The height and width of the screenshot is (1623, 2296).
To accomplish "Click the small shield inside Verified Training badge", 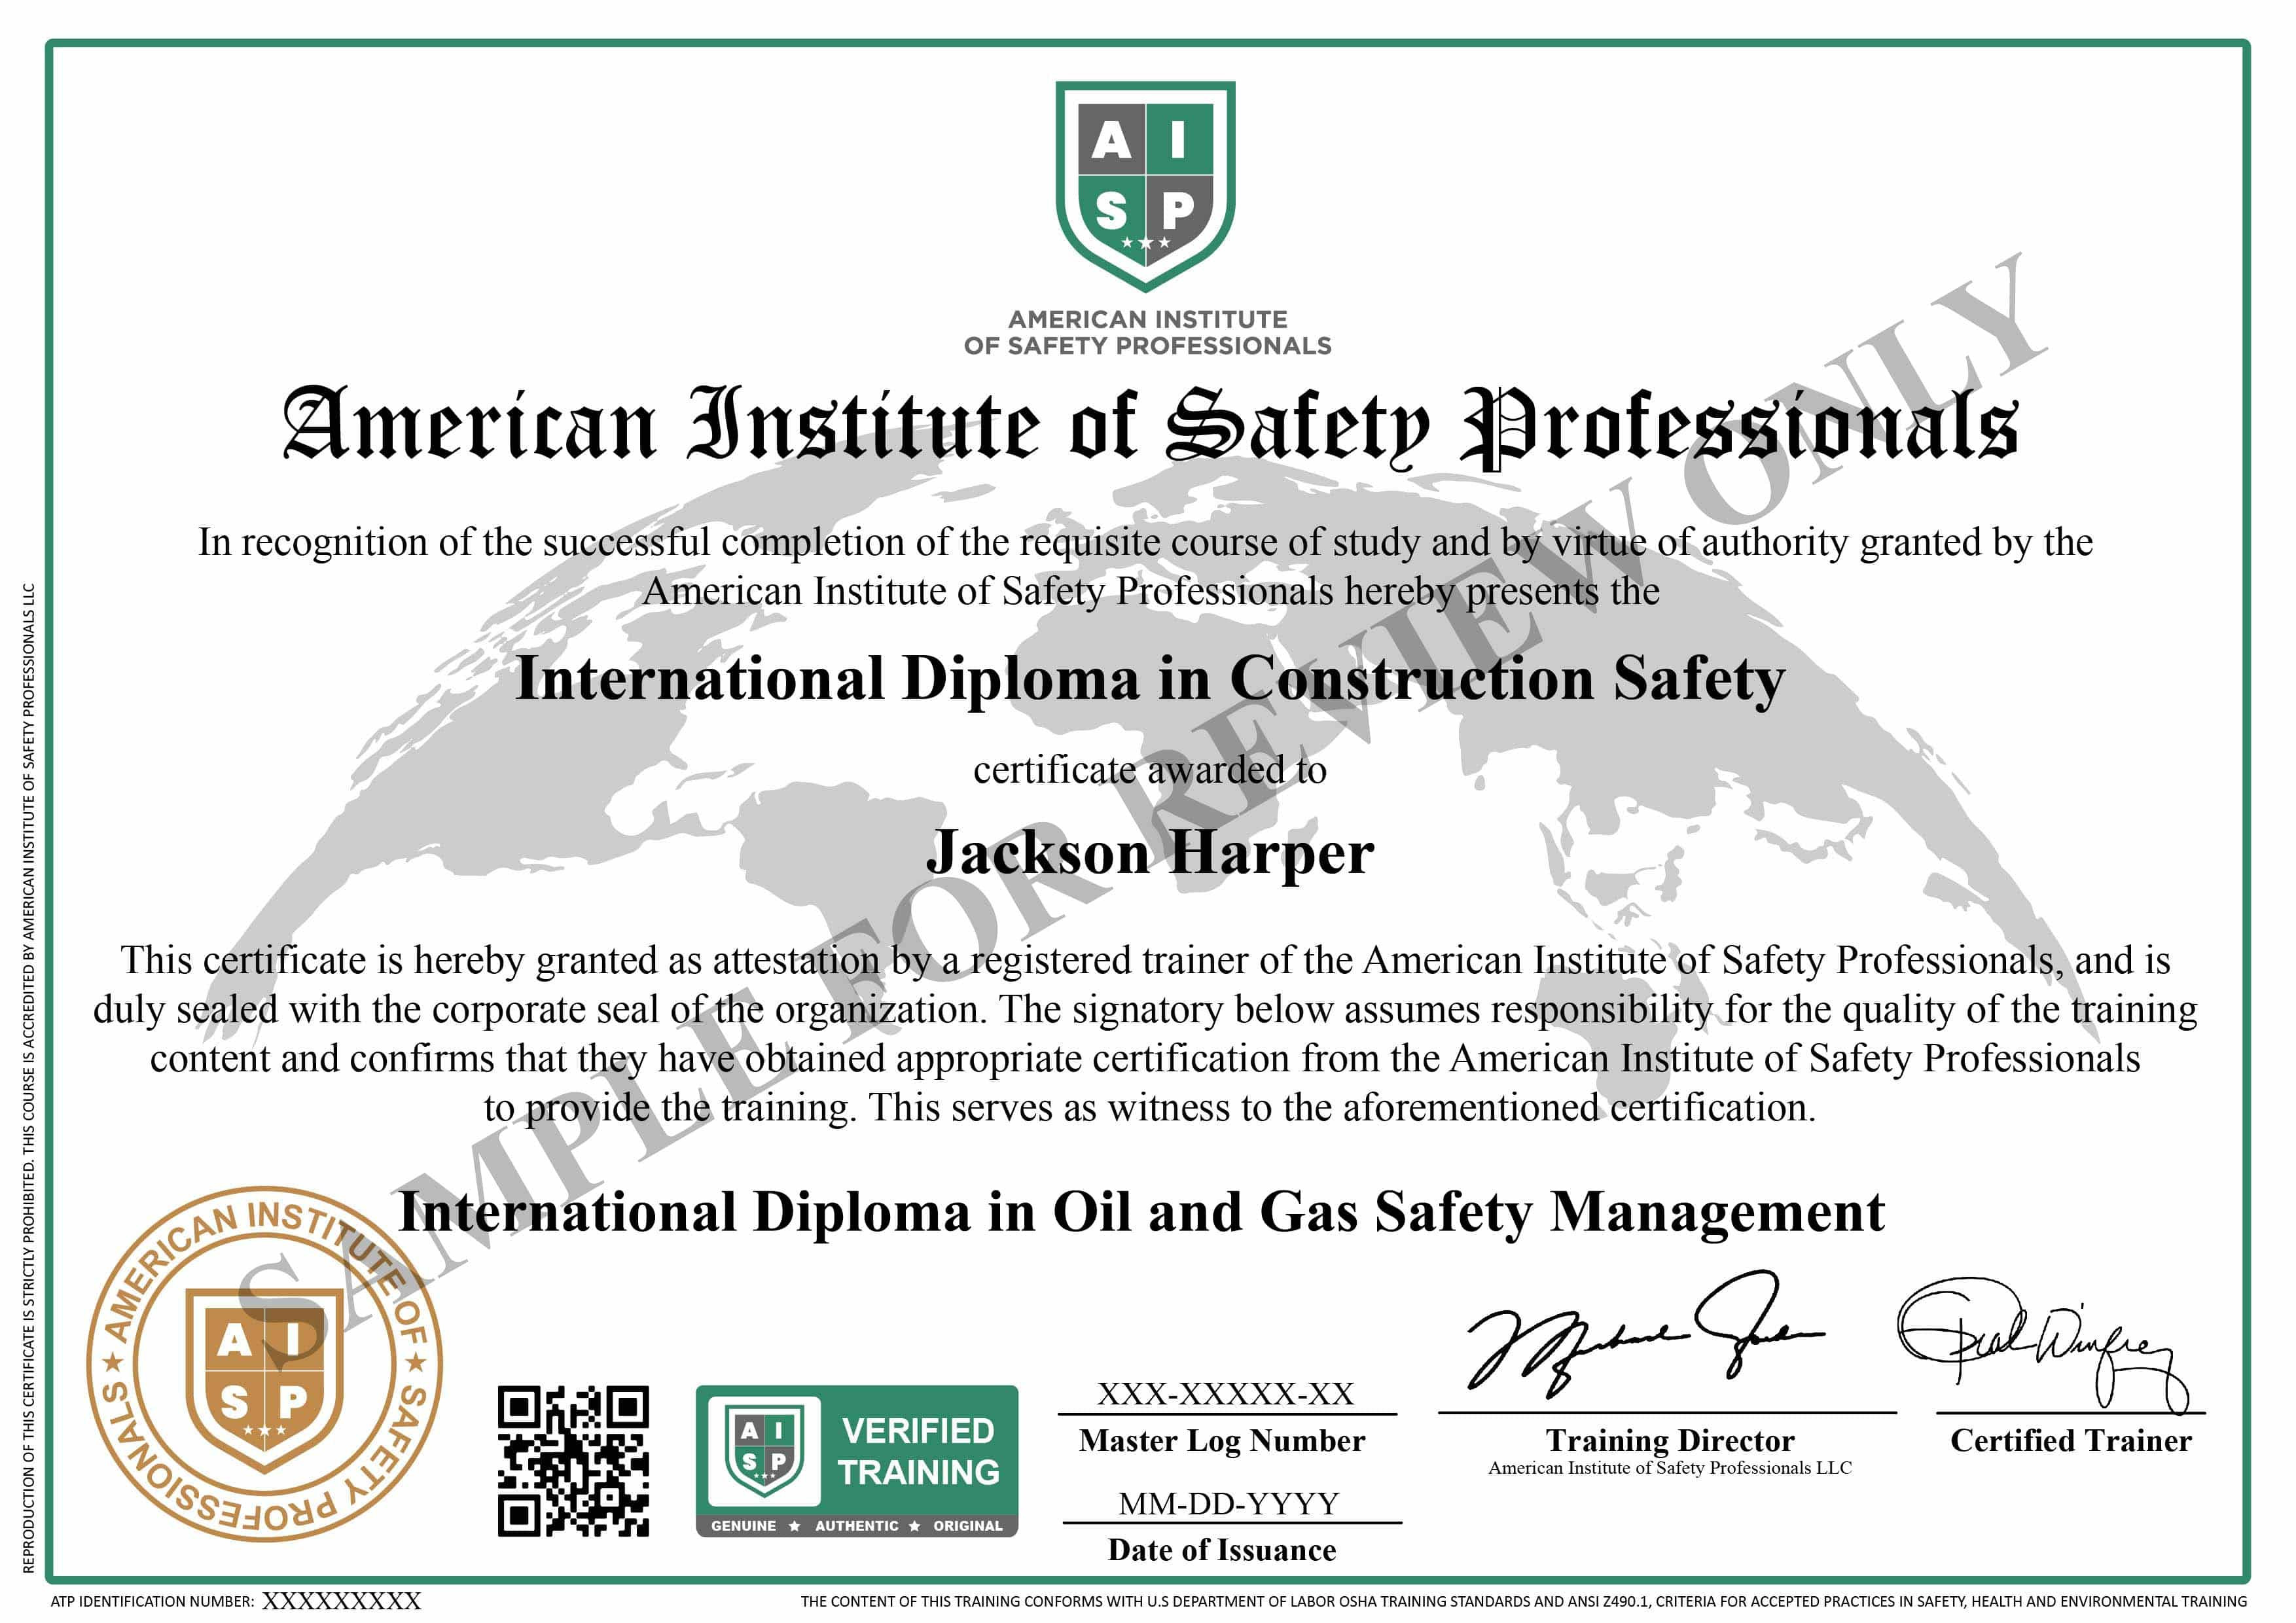I will [x=764, y=1451].
